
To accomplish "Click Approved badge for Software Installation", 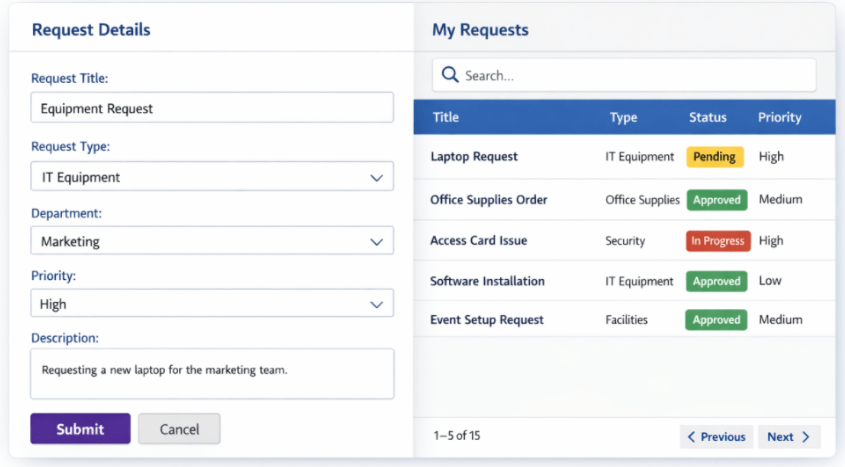I will [717, 281].
